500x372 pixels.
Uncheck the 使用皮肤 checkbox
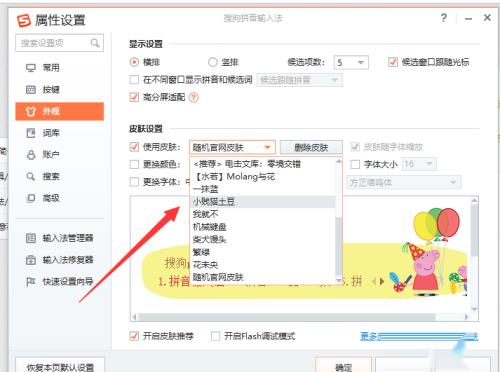click(x=134, y=147)
